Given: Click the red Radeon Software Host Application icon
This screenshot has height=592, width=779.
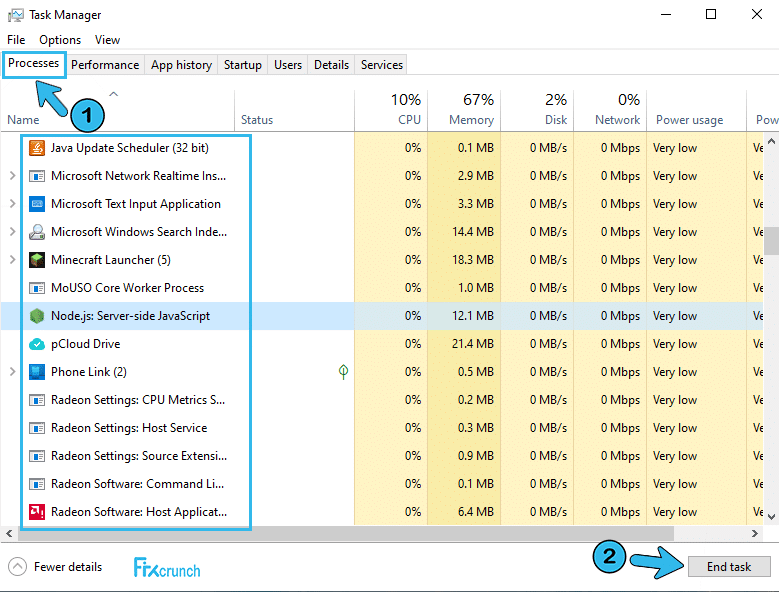Looking at the screenshot, I should (x=37, y=512).
